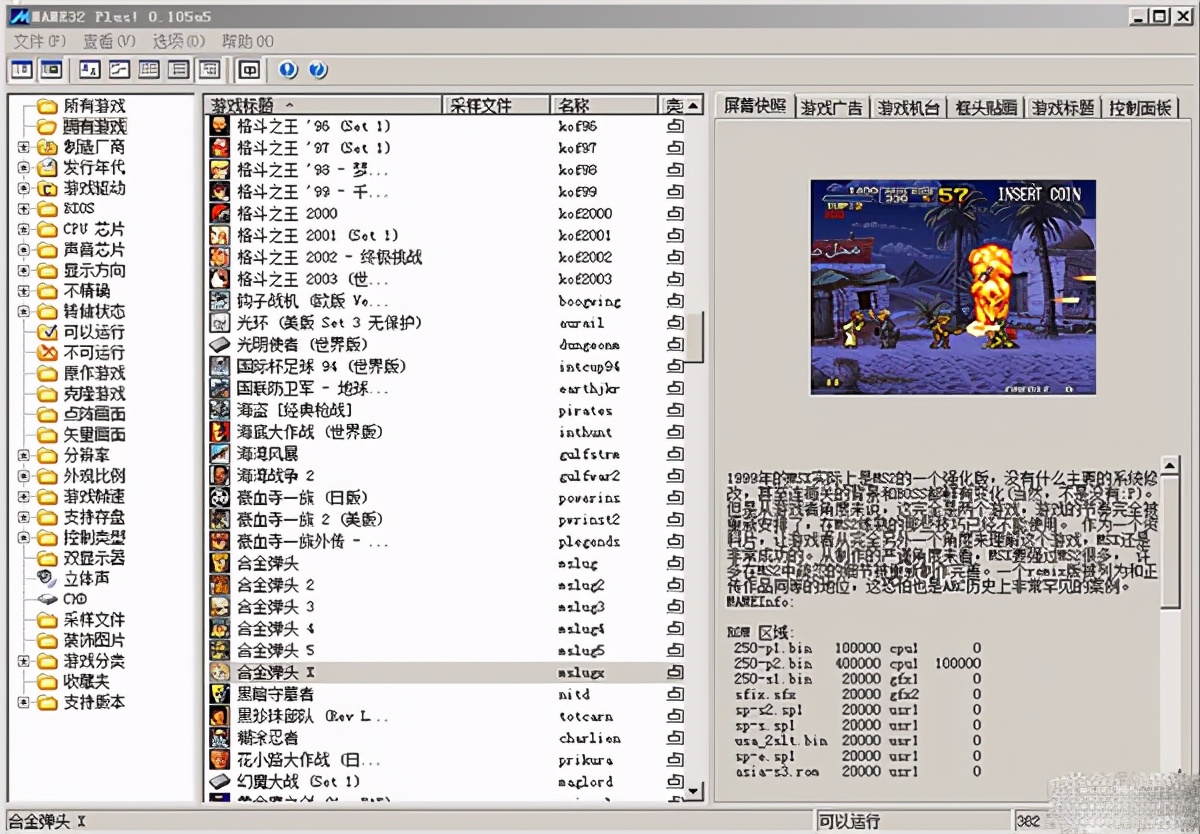Expand the 制造厂商 tree node
Image resolution: width=1200 pixels, height=834 pixels.
point(22,146)
